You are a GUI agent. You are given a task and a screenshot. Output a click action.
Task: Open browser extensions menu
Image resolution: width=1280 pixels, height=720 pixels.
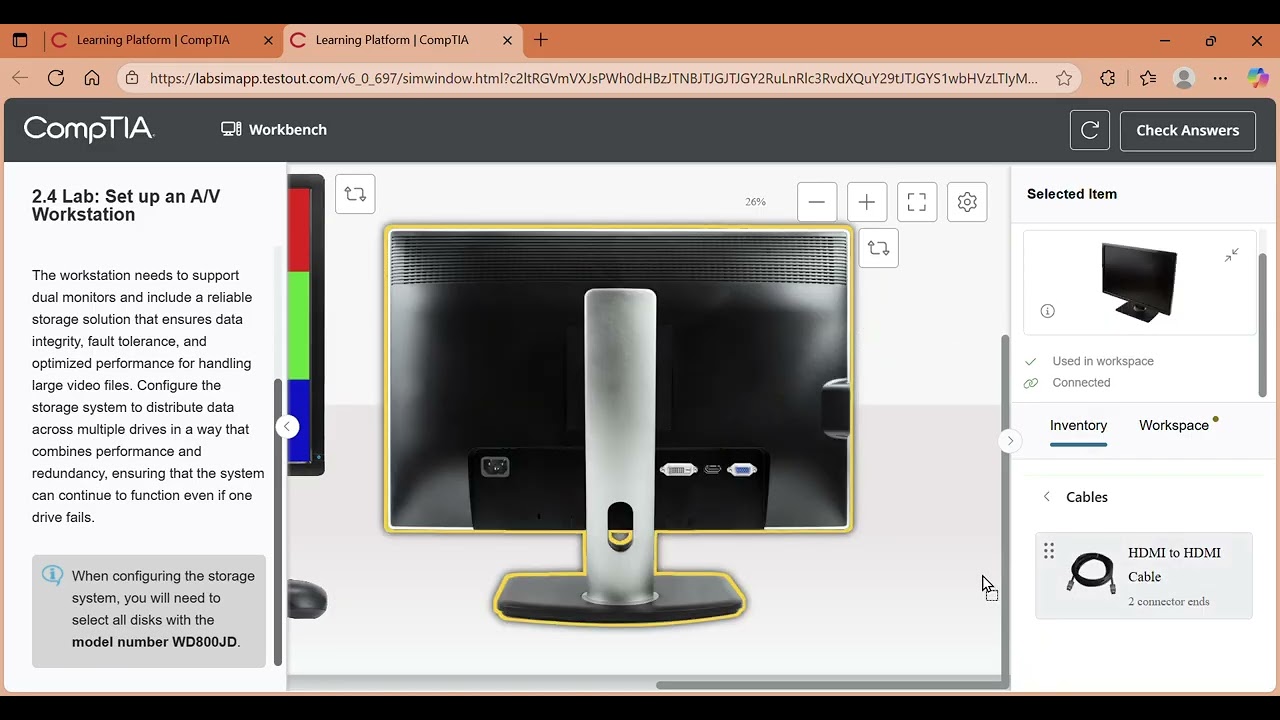point(1107,78)
